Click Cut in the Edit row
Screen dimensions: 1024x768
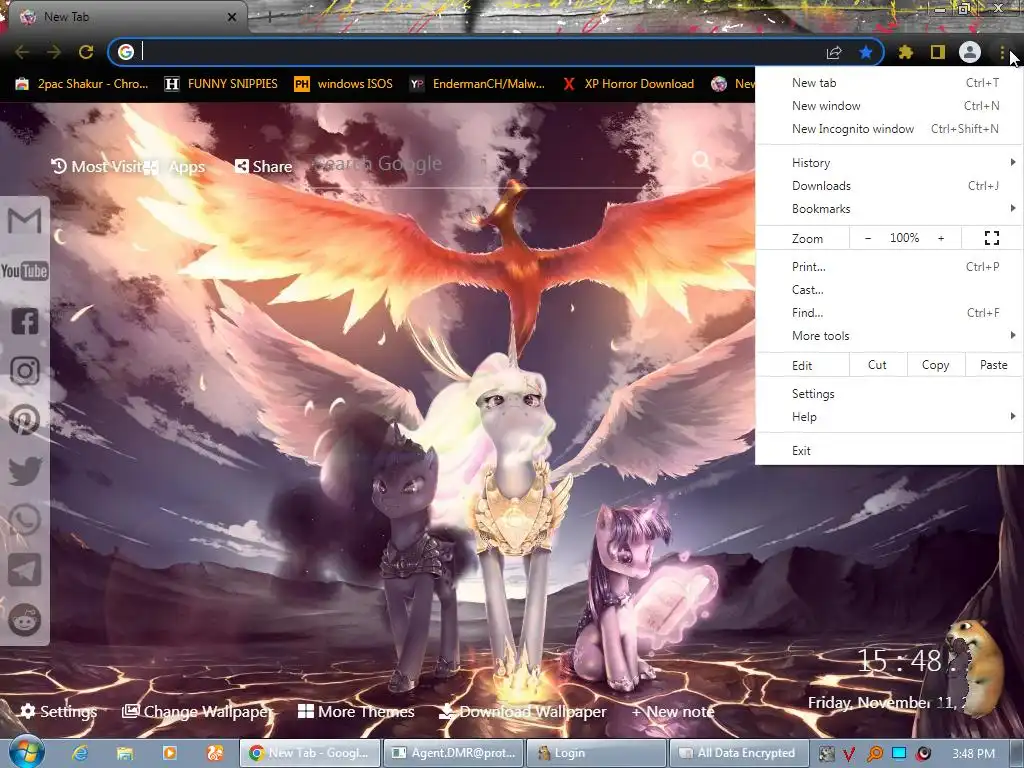pos(878,365)
